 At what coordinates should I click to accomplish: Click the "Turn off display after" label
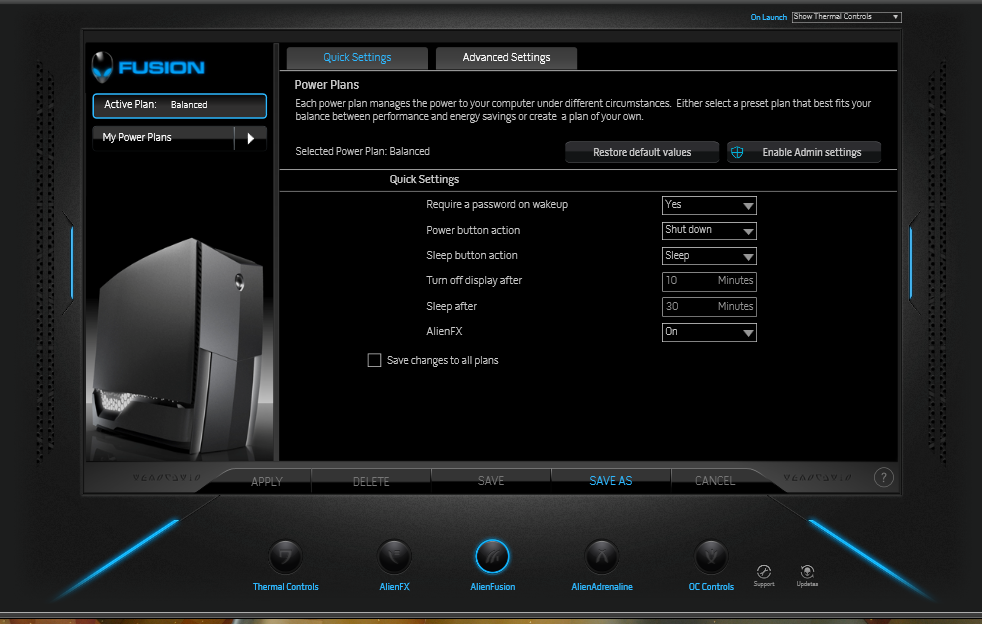point(474,281)
